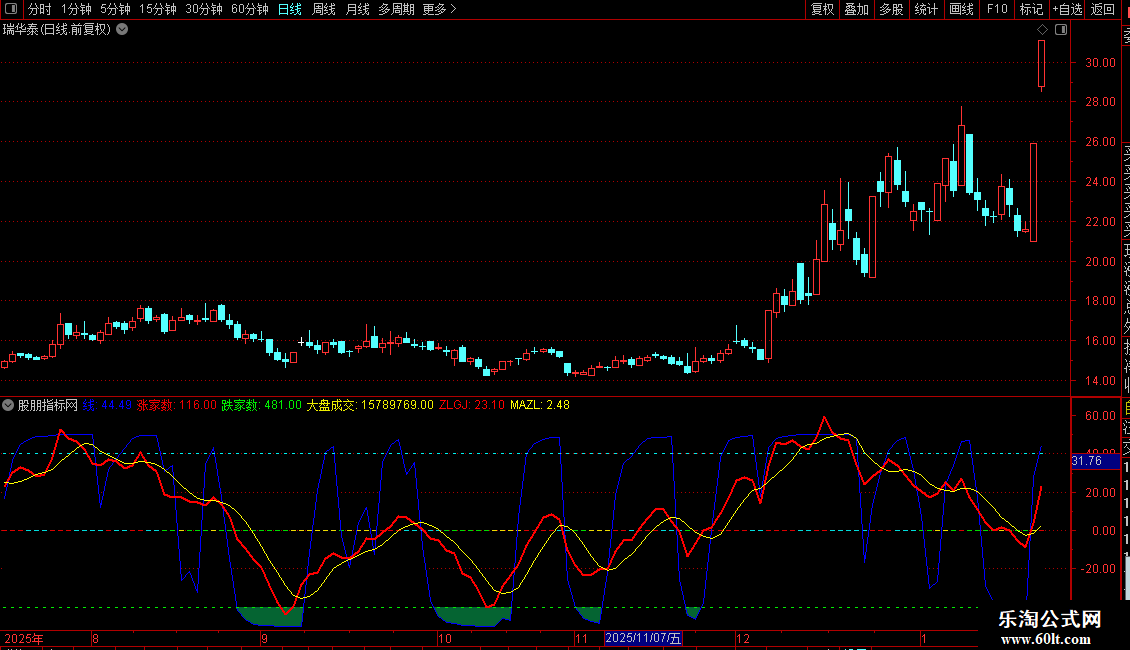1130x650 pixels.
Task: Toggle the sidebar panel icon at top-left
Action: point(11,9)
